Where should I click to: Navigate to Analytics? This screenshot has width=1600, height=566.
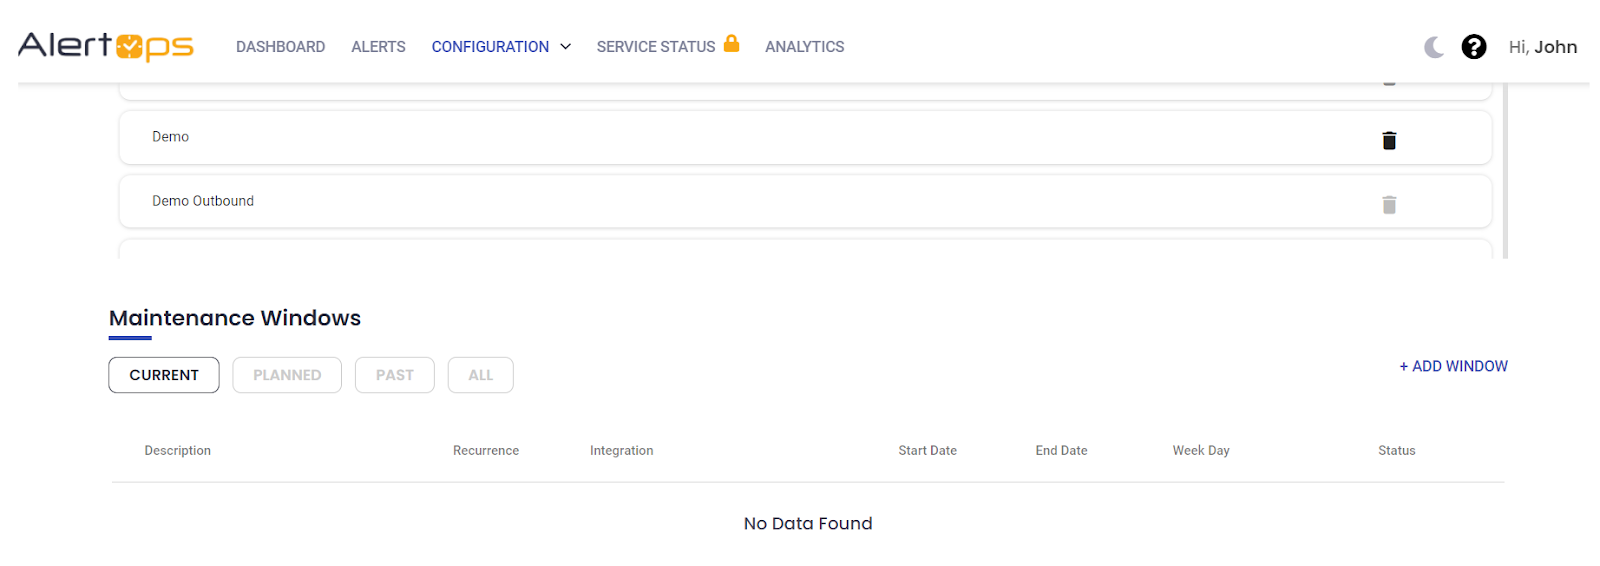[804, 47]
